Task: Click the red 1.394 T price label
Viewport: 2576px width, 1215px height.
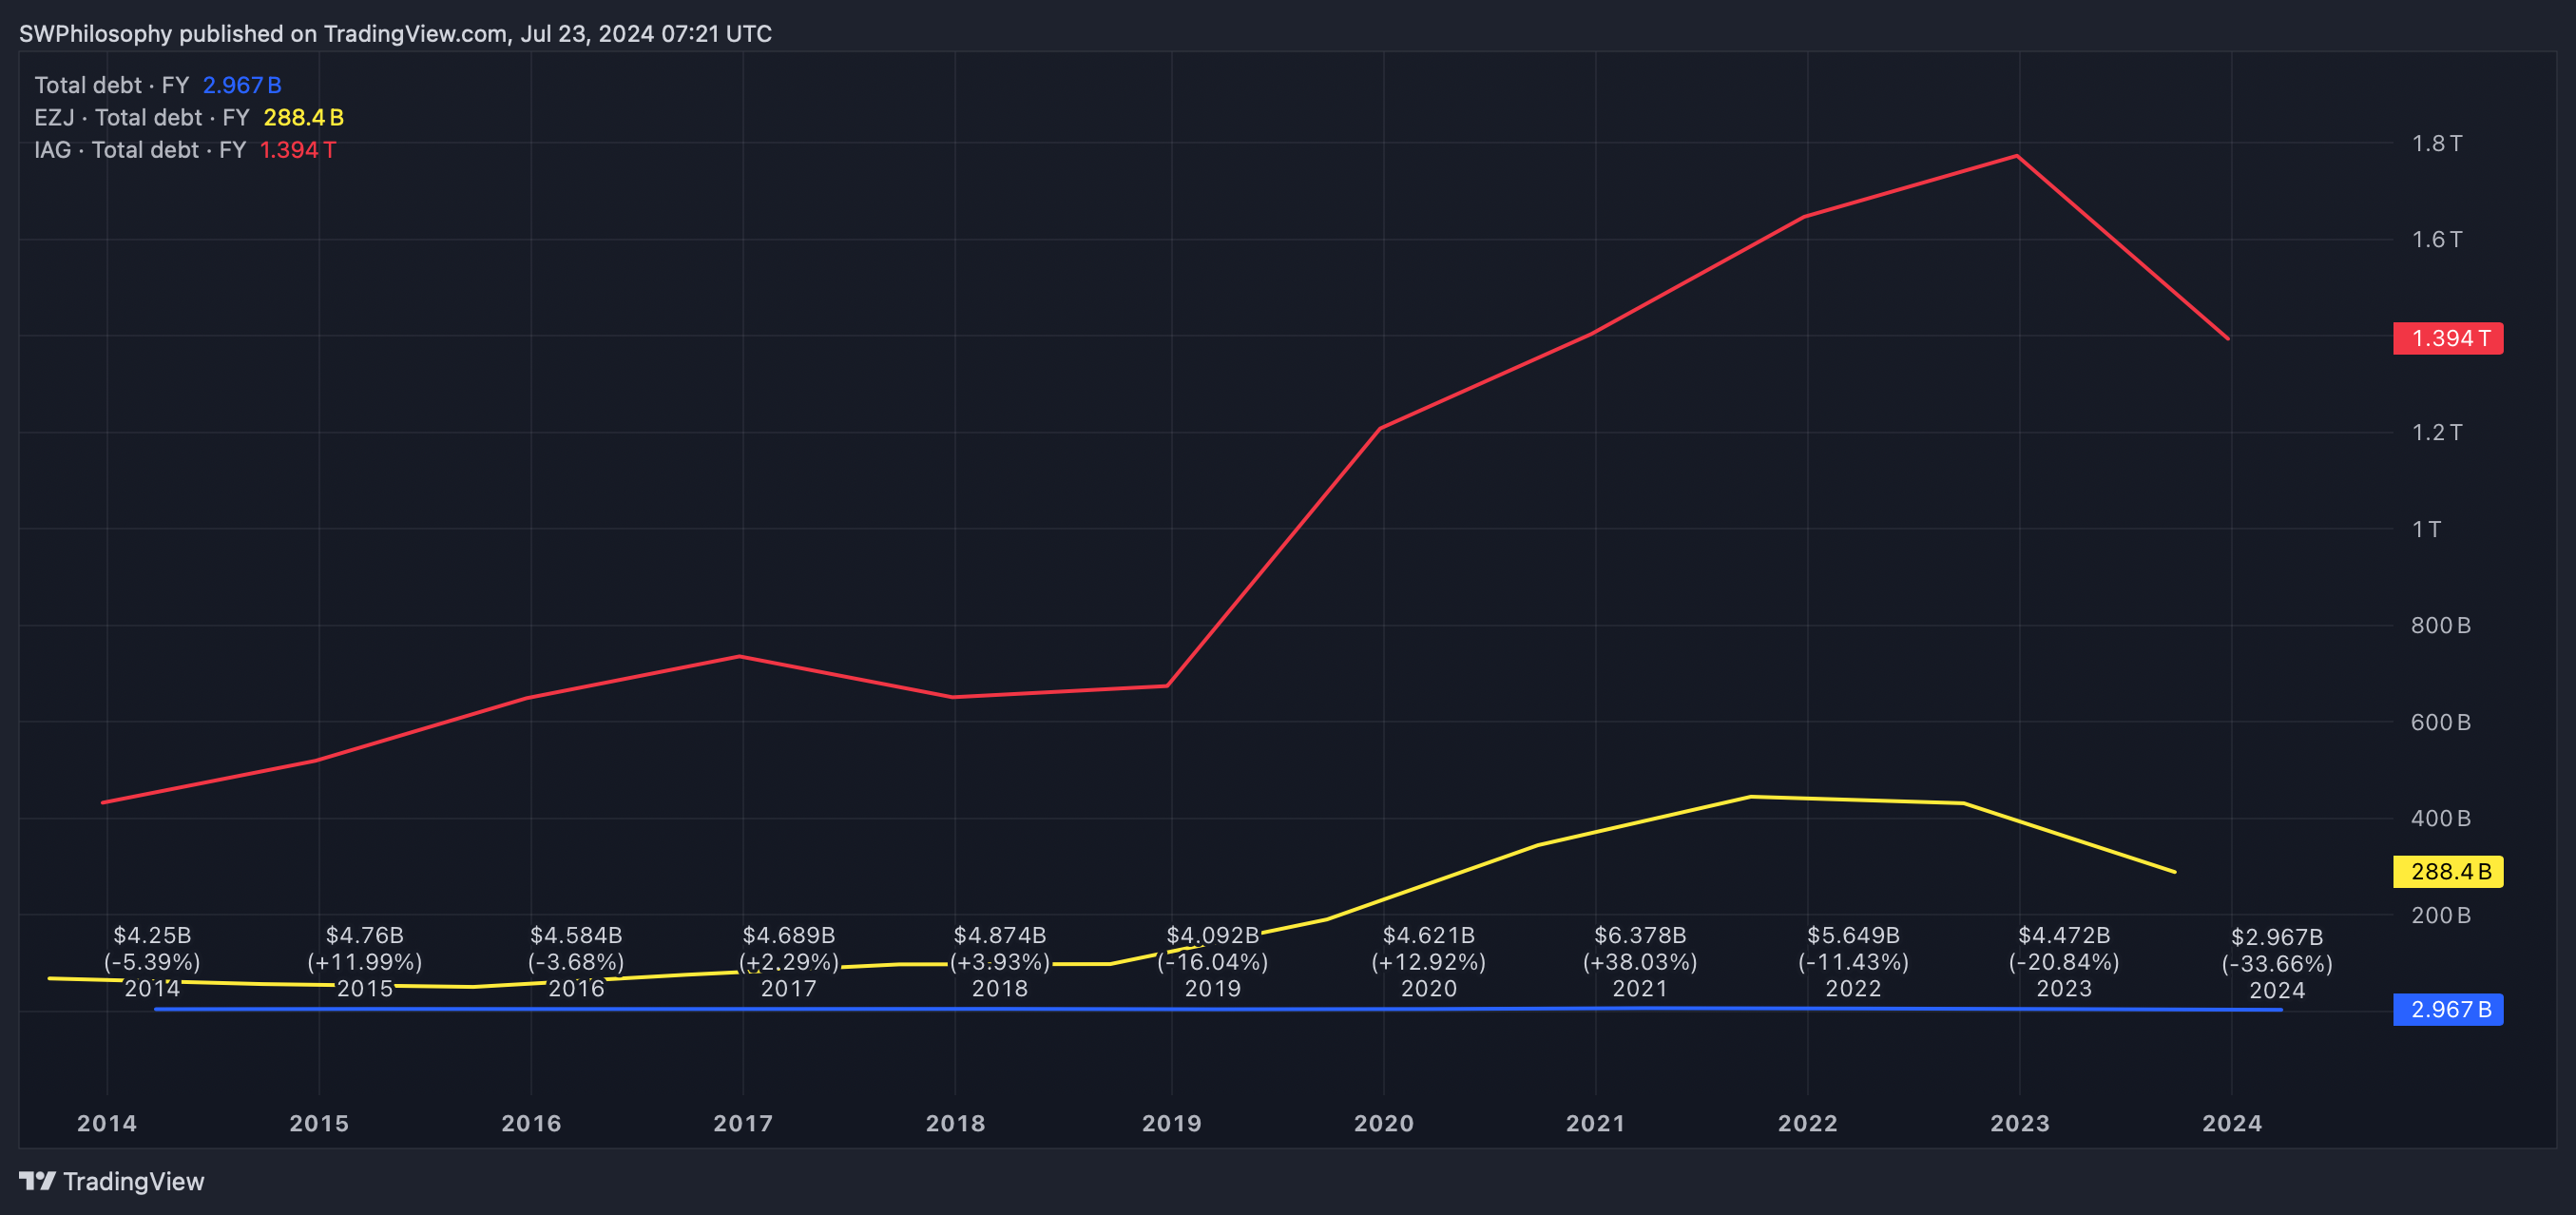Action: tap(2447, 338)
